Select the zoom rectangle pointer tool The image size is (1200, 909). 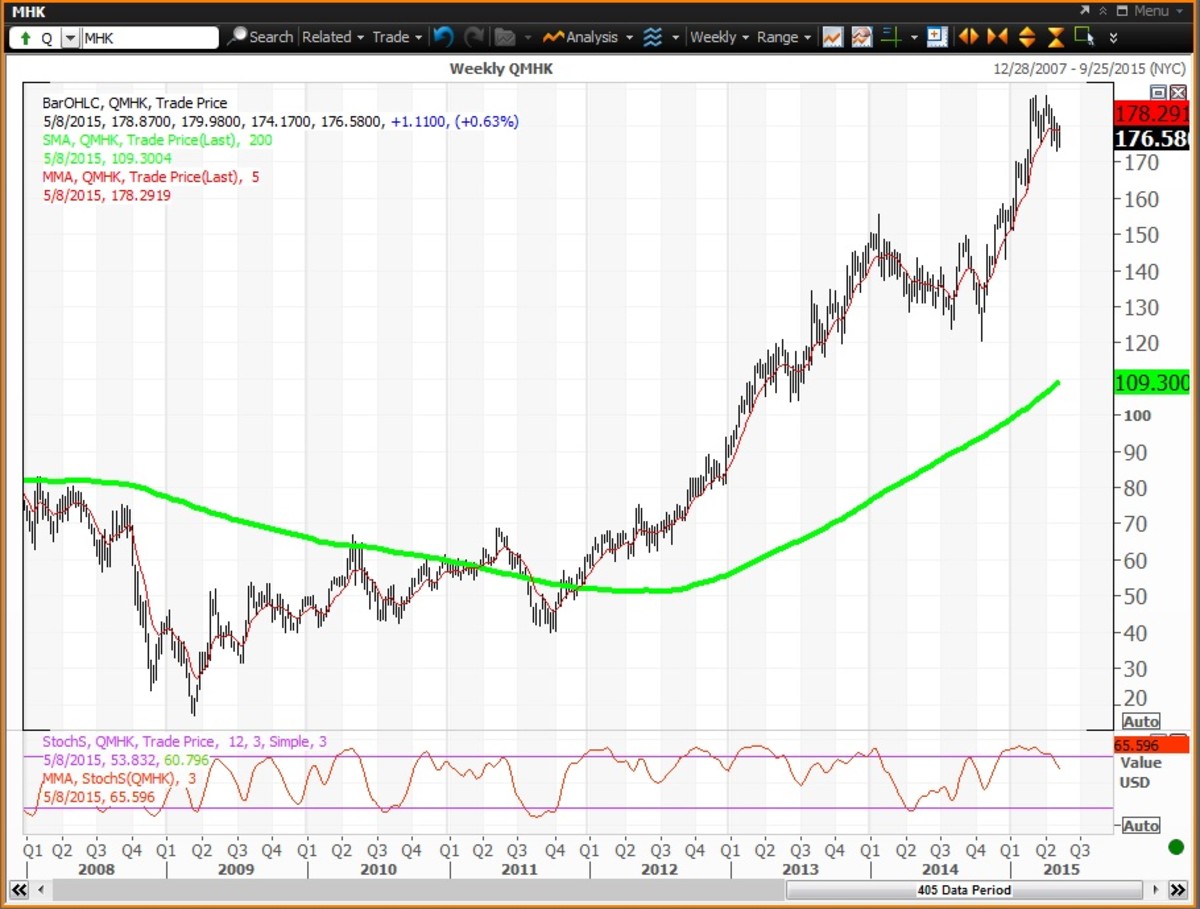coord(1084,37)
